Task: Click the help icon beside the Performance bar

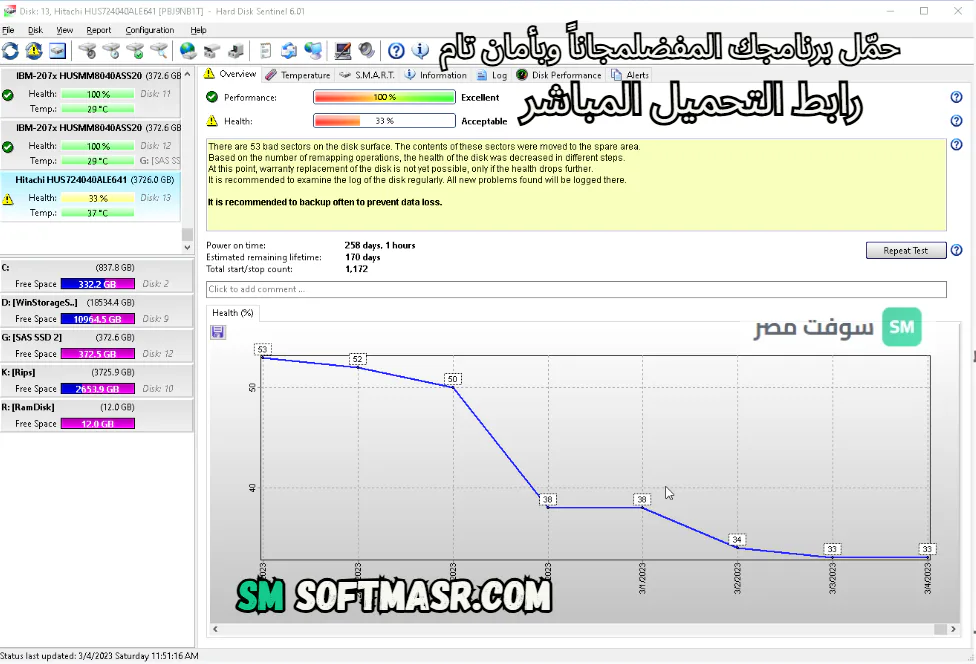Action: [957, 97]
